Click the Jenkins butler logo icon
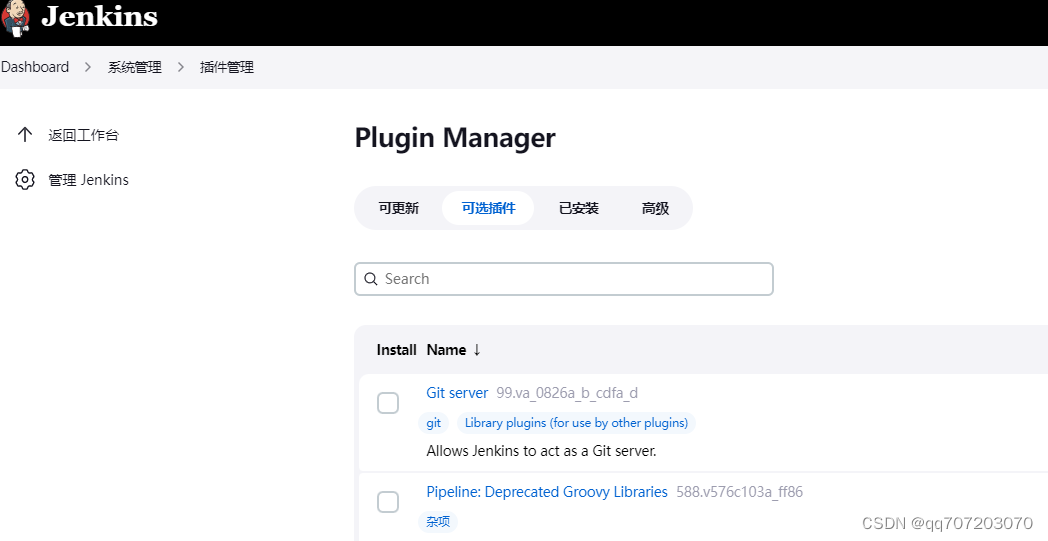 click(16, 18)
